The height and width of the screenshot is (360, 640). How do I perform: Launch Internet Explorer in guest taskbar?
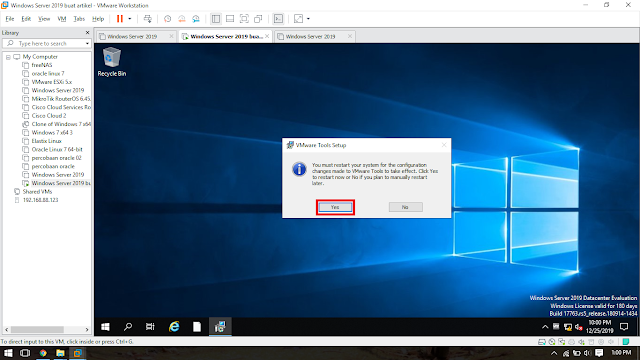tap(174, 327)
